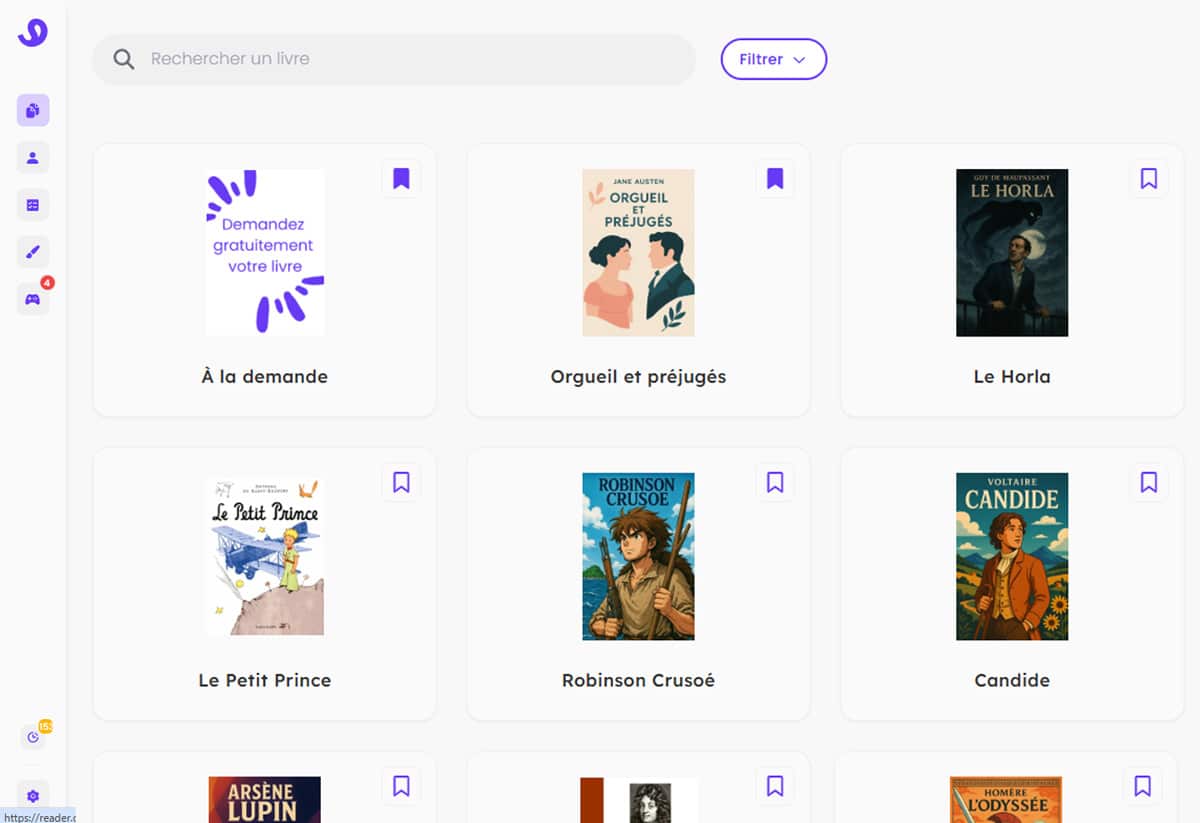Viewport: 1200px width, 823px height.
Task: Remove bookmark from Orgueil et préjugés
Action: 775,179
